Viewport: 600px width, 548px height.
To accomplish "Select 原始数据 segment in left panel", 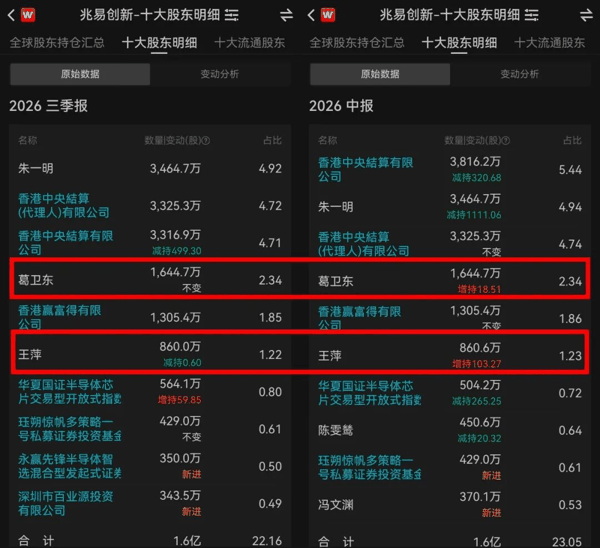I will pos(80,74).
